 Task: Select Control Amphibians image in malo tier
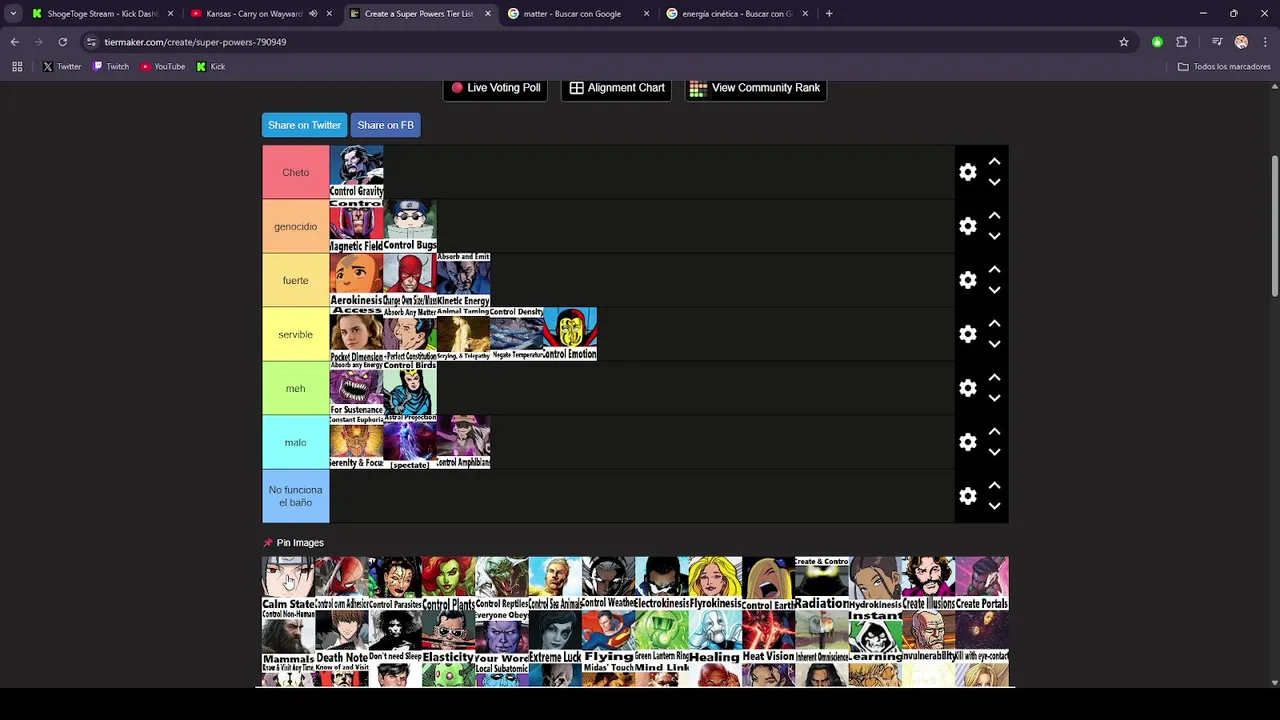pos(463,442)
